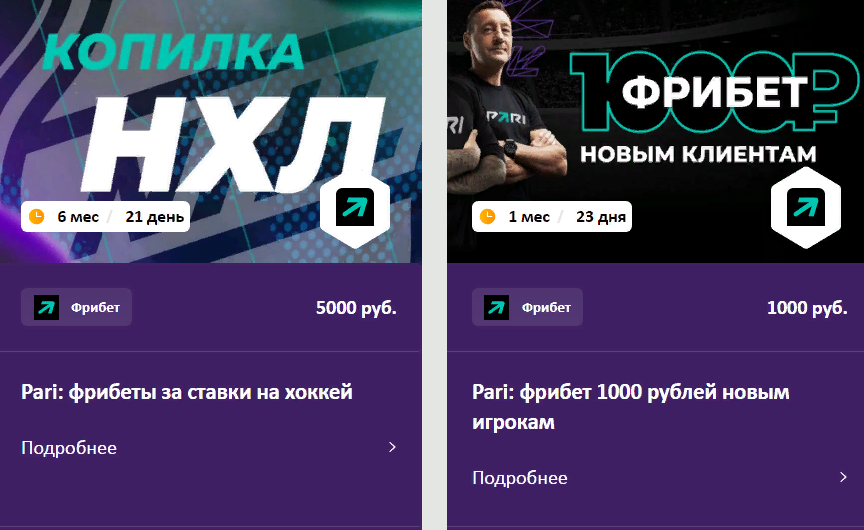Open the Копилка НХЛ promo banner

click(x=210, y=131)
